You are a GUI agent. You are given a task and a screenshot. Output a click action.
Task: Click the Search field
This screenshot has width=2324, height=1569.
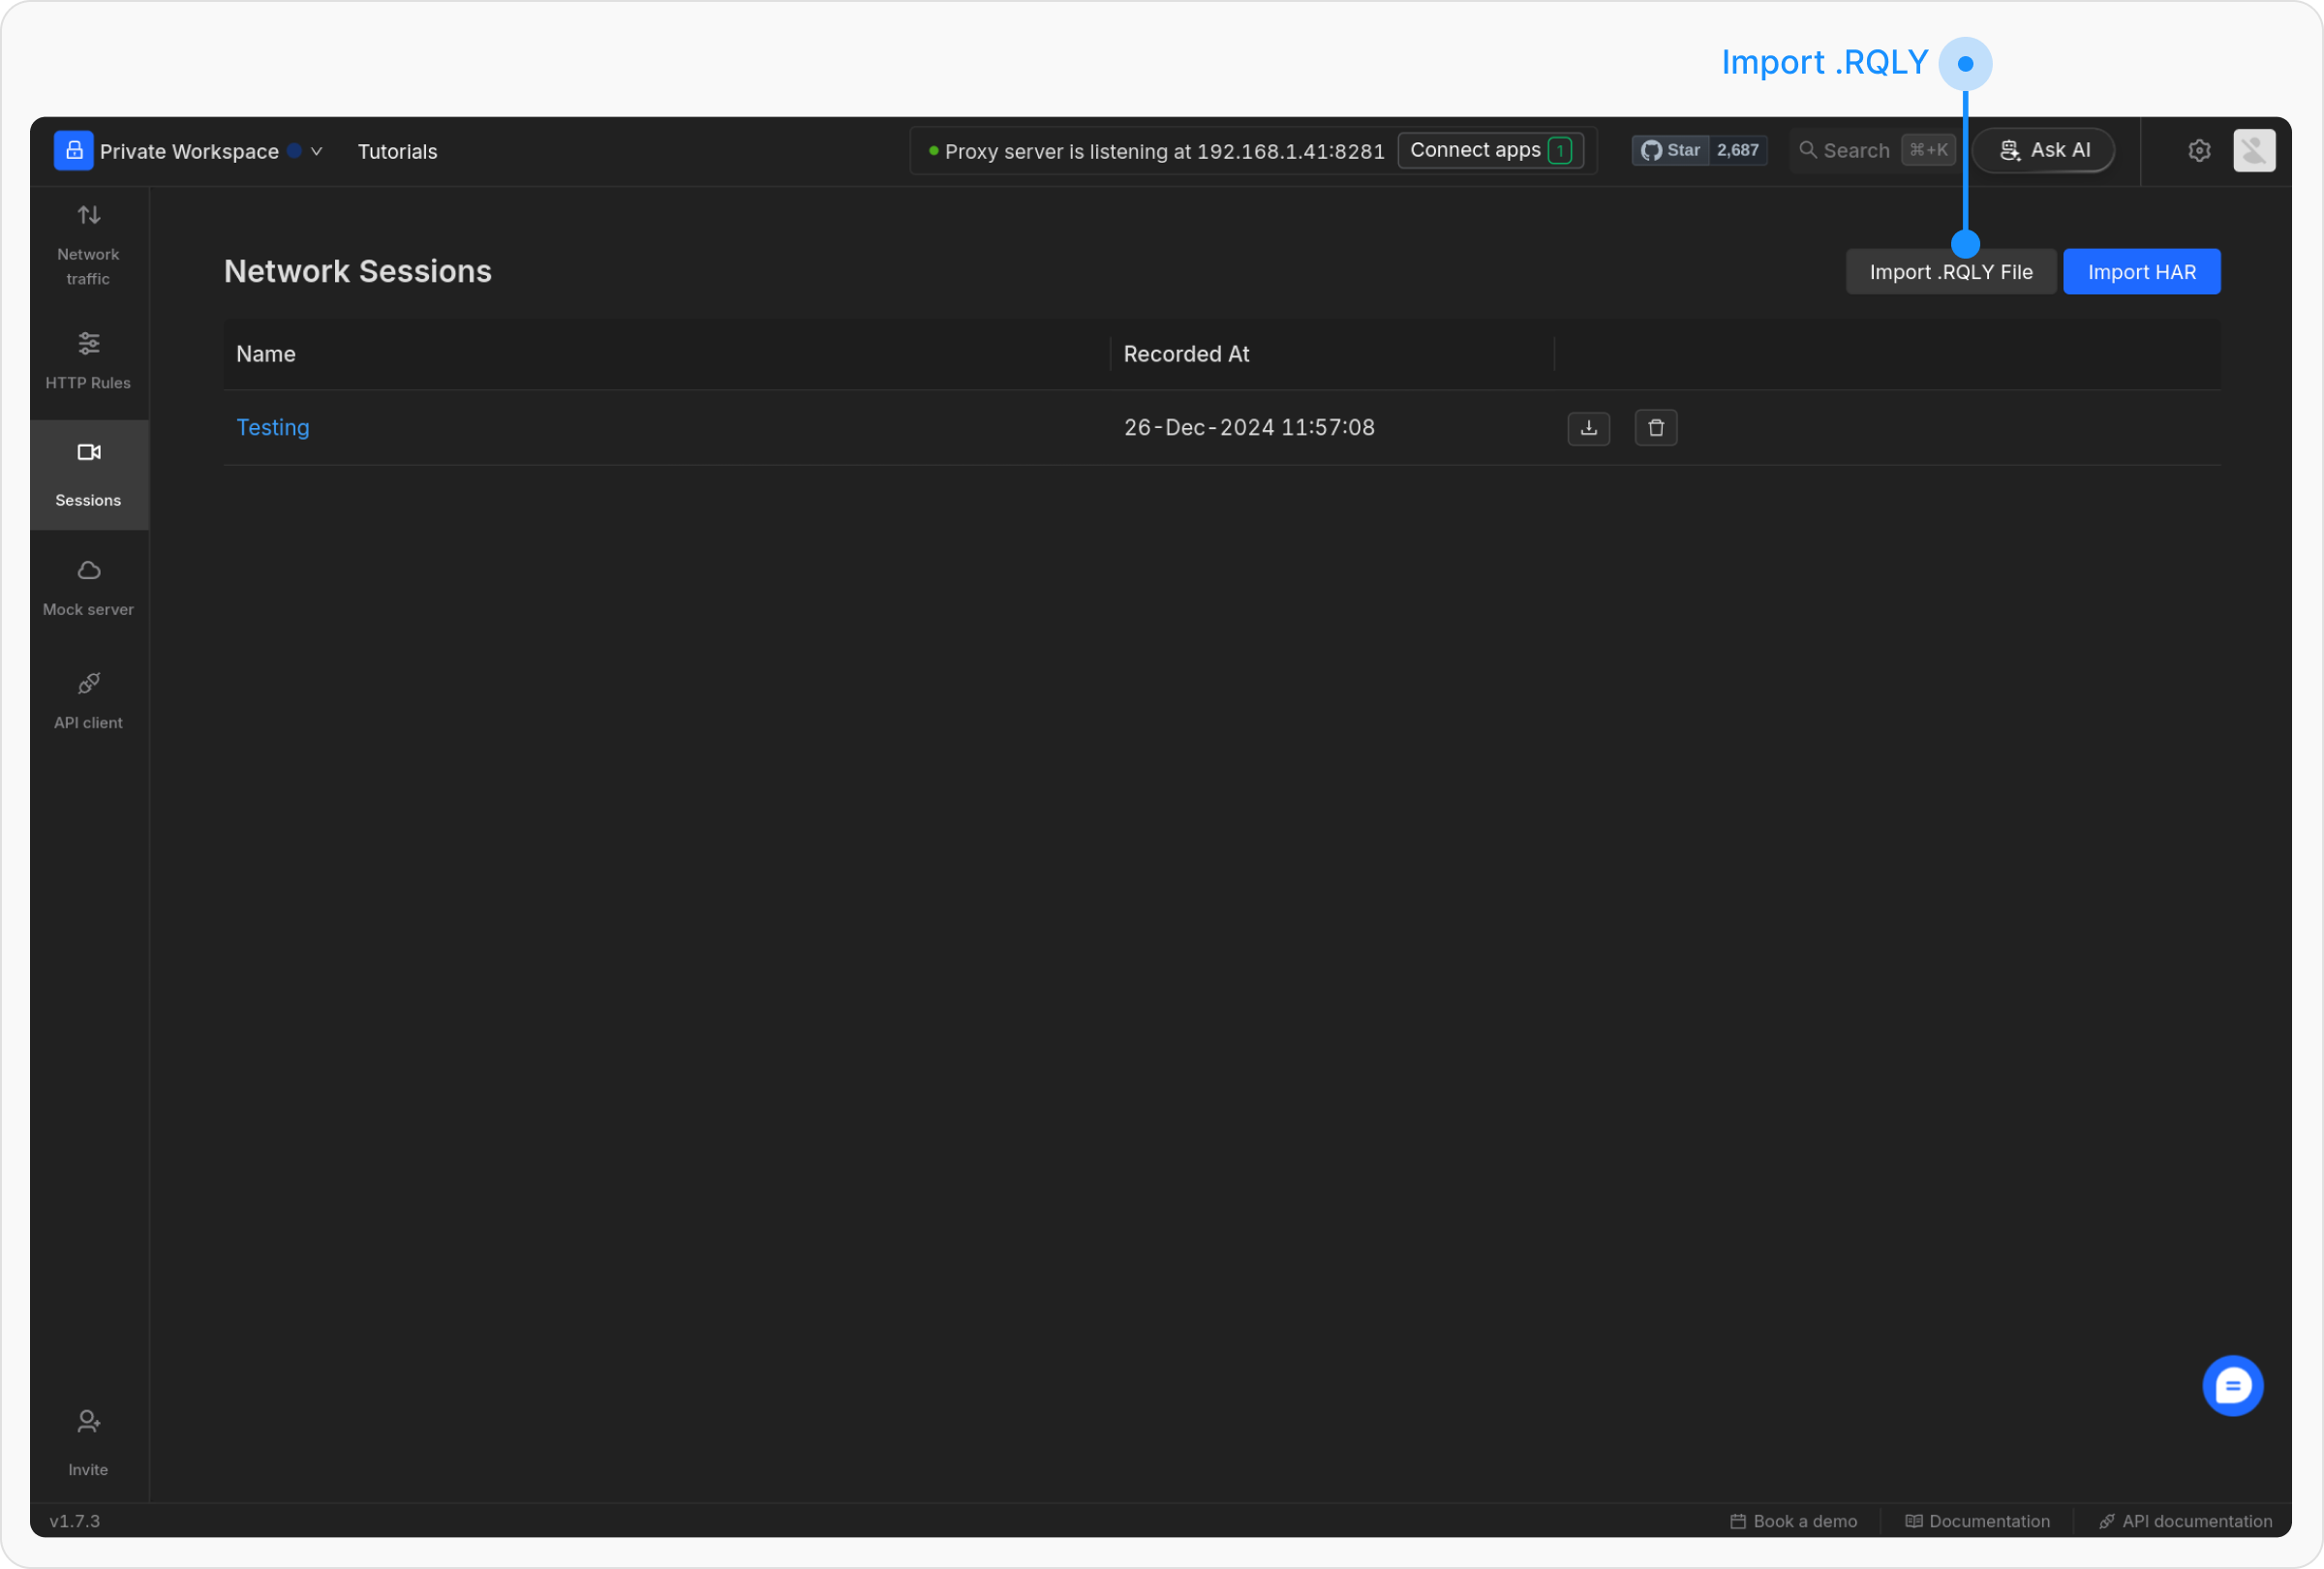pyautogui.click(x=1856, y=151)
